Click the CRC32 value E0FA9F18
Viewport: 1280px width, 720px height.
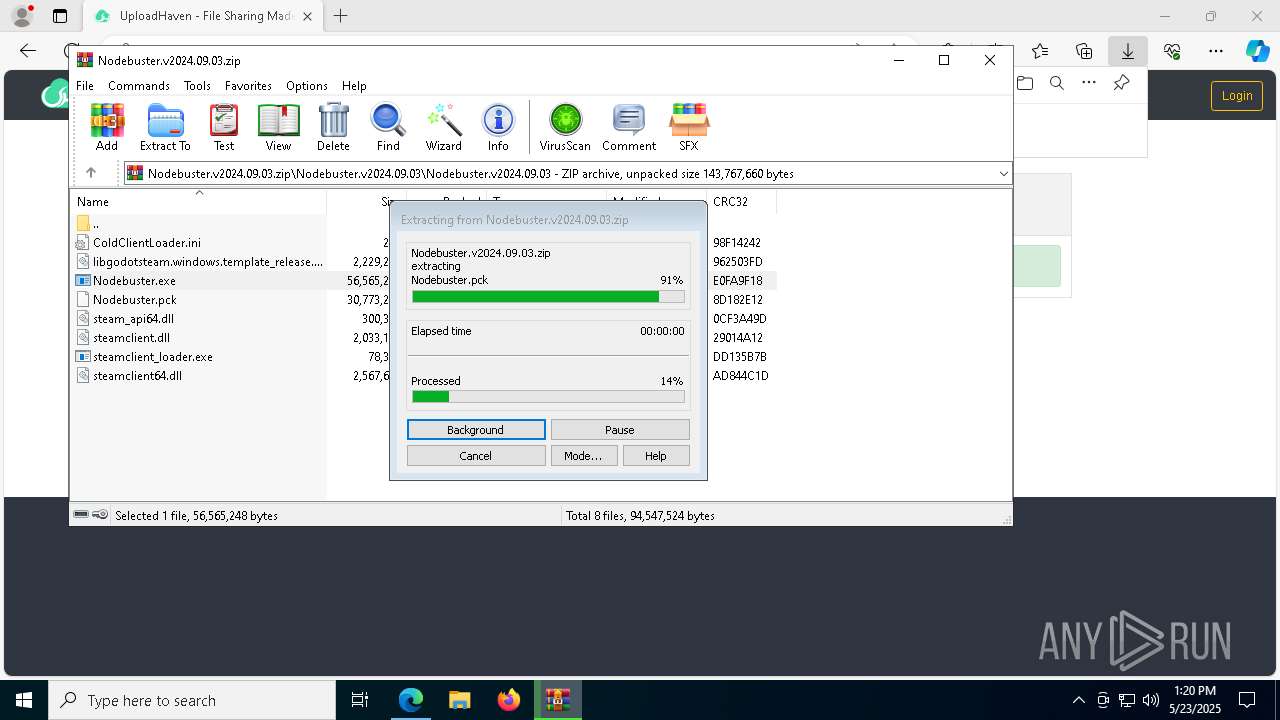click(738, 281)
